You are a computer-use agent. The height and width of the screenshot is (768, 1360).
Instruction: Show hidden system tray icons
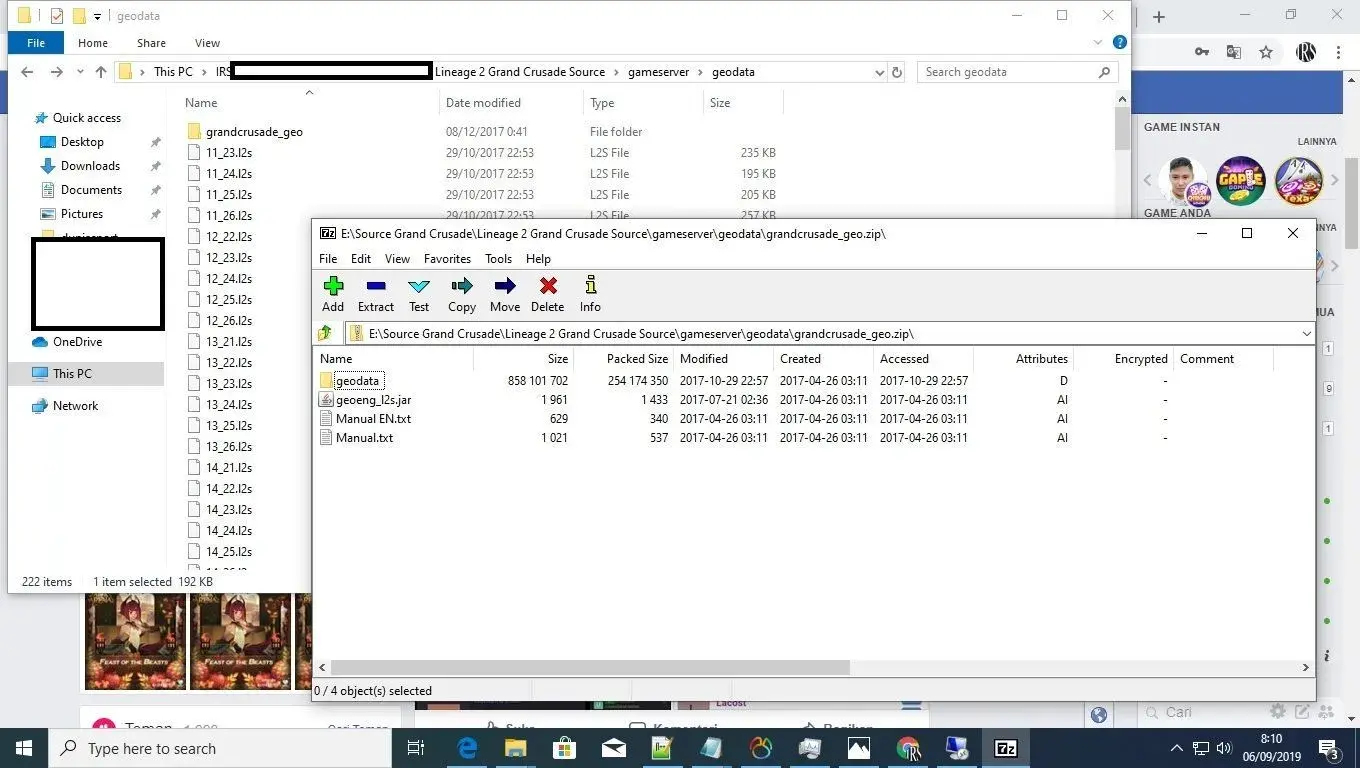pyautogui.click(x=1177, y=748)
